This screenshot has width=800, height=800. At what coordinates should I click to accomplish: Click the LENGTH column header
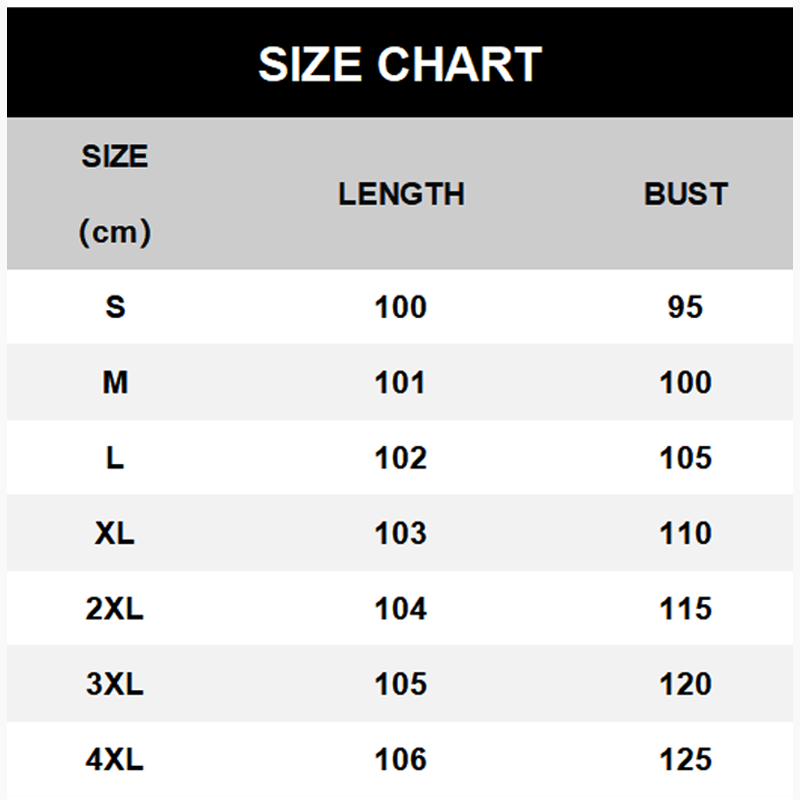401,194
